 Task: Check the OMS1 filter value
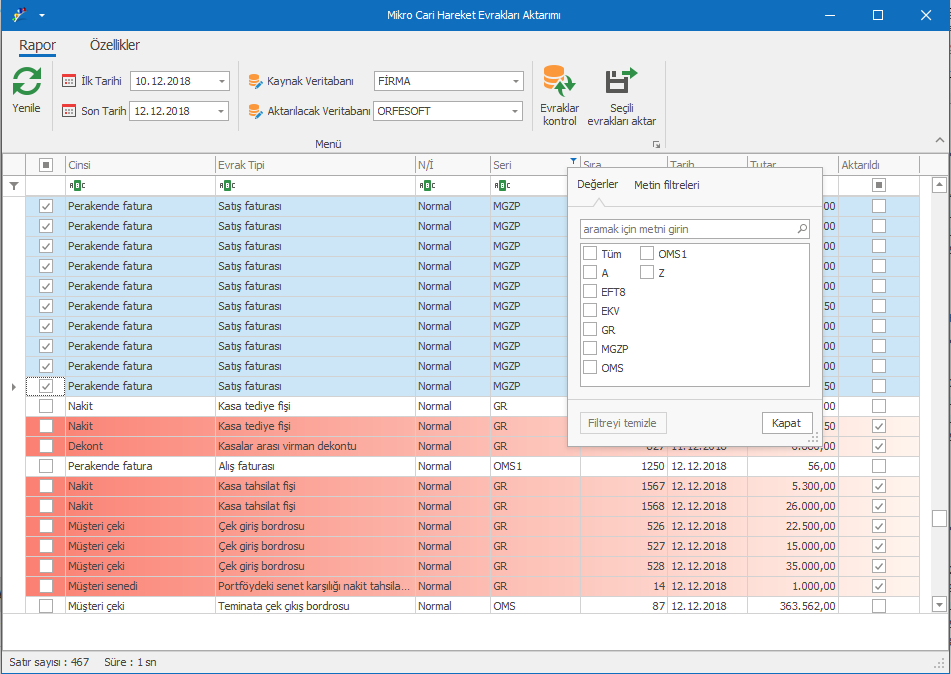click(647, 254)
